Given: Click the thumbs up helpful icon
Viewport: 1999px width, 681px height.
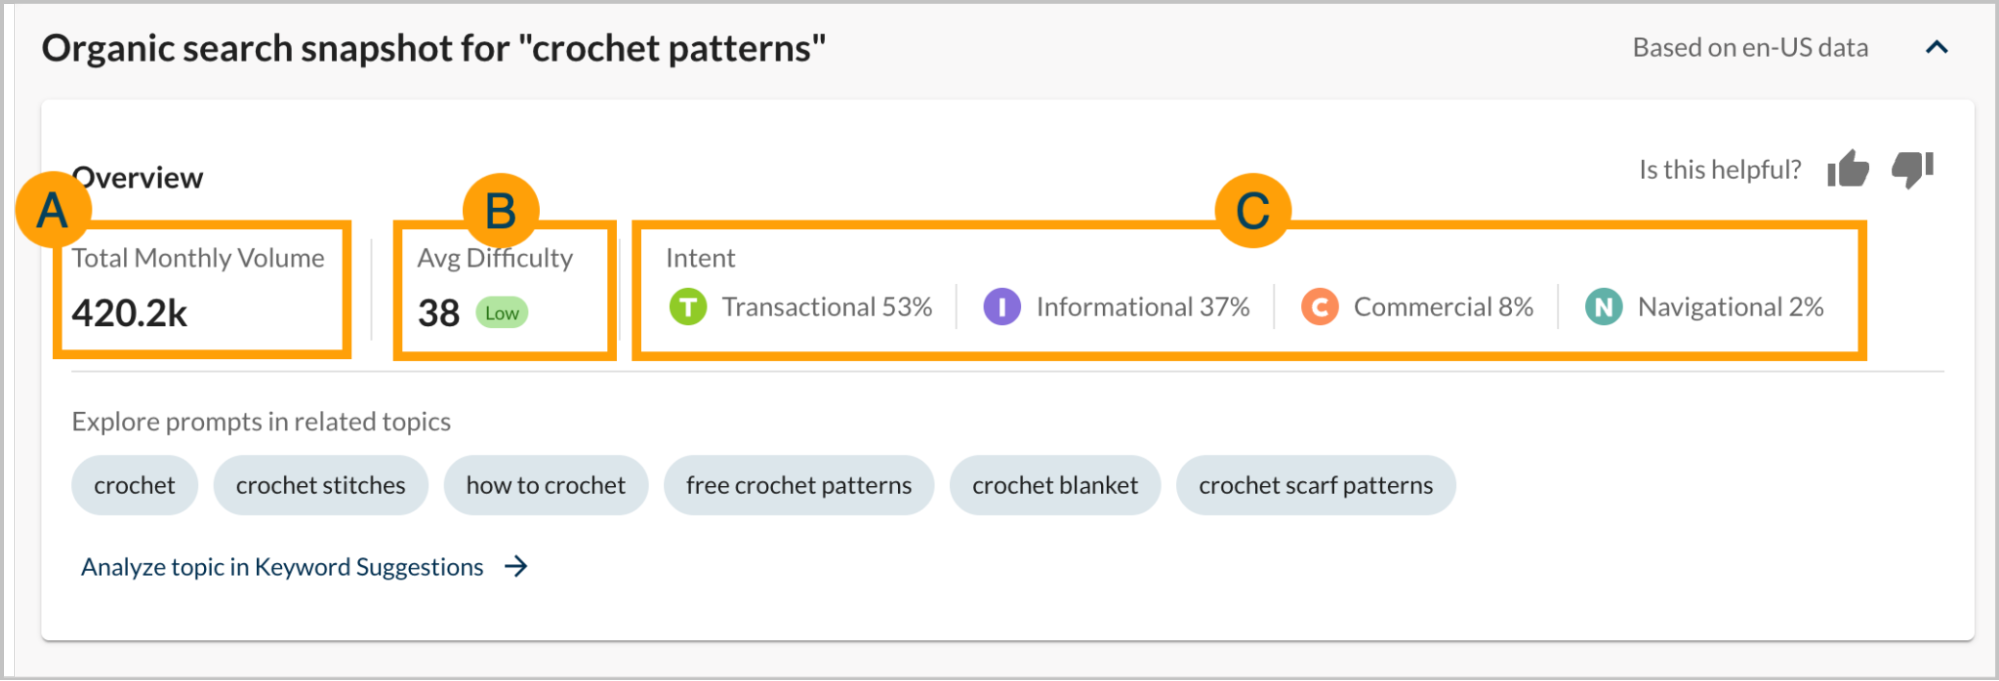Looking at the screenshot, I should click(x=1848, y=169).
